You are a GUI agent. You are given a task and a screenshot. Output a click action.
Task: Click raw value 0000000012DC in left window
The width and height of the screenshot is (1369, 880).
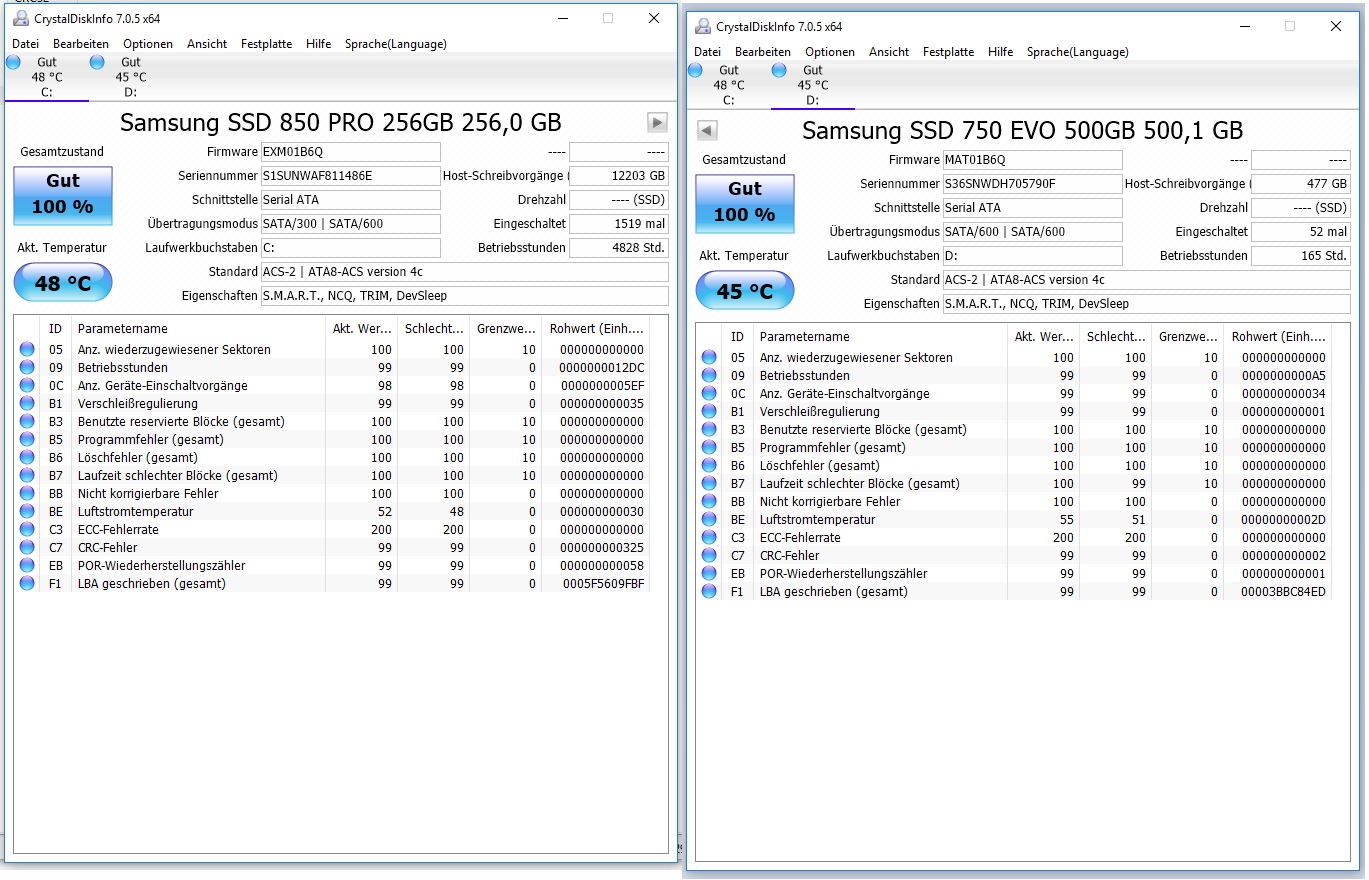(x=602, y=368)
